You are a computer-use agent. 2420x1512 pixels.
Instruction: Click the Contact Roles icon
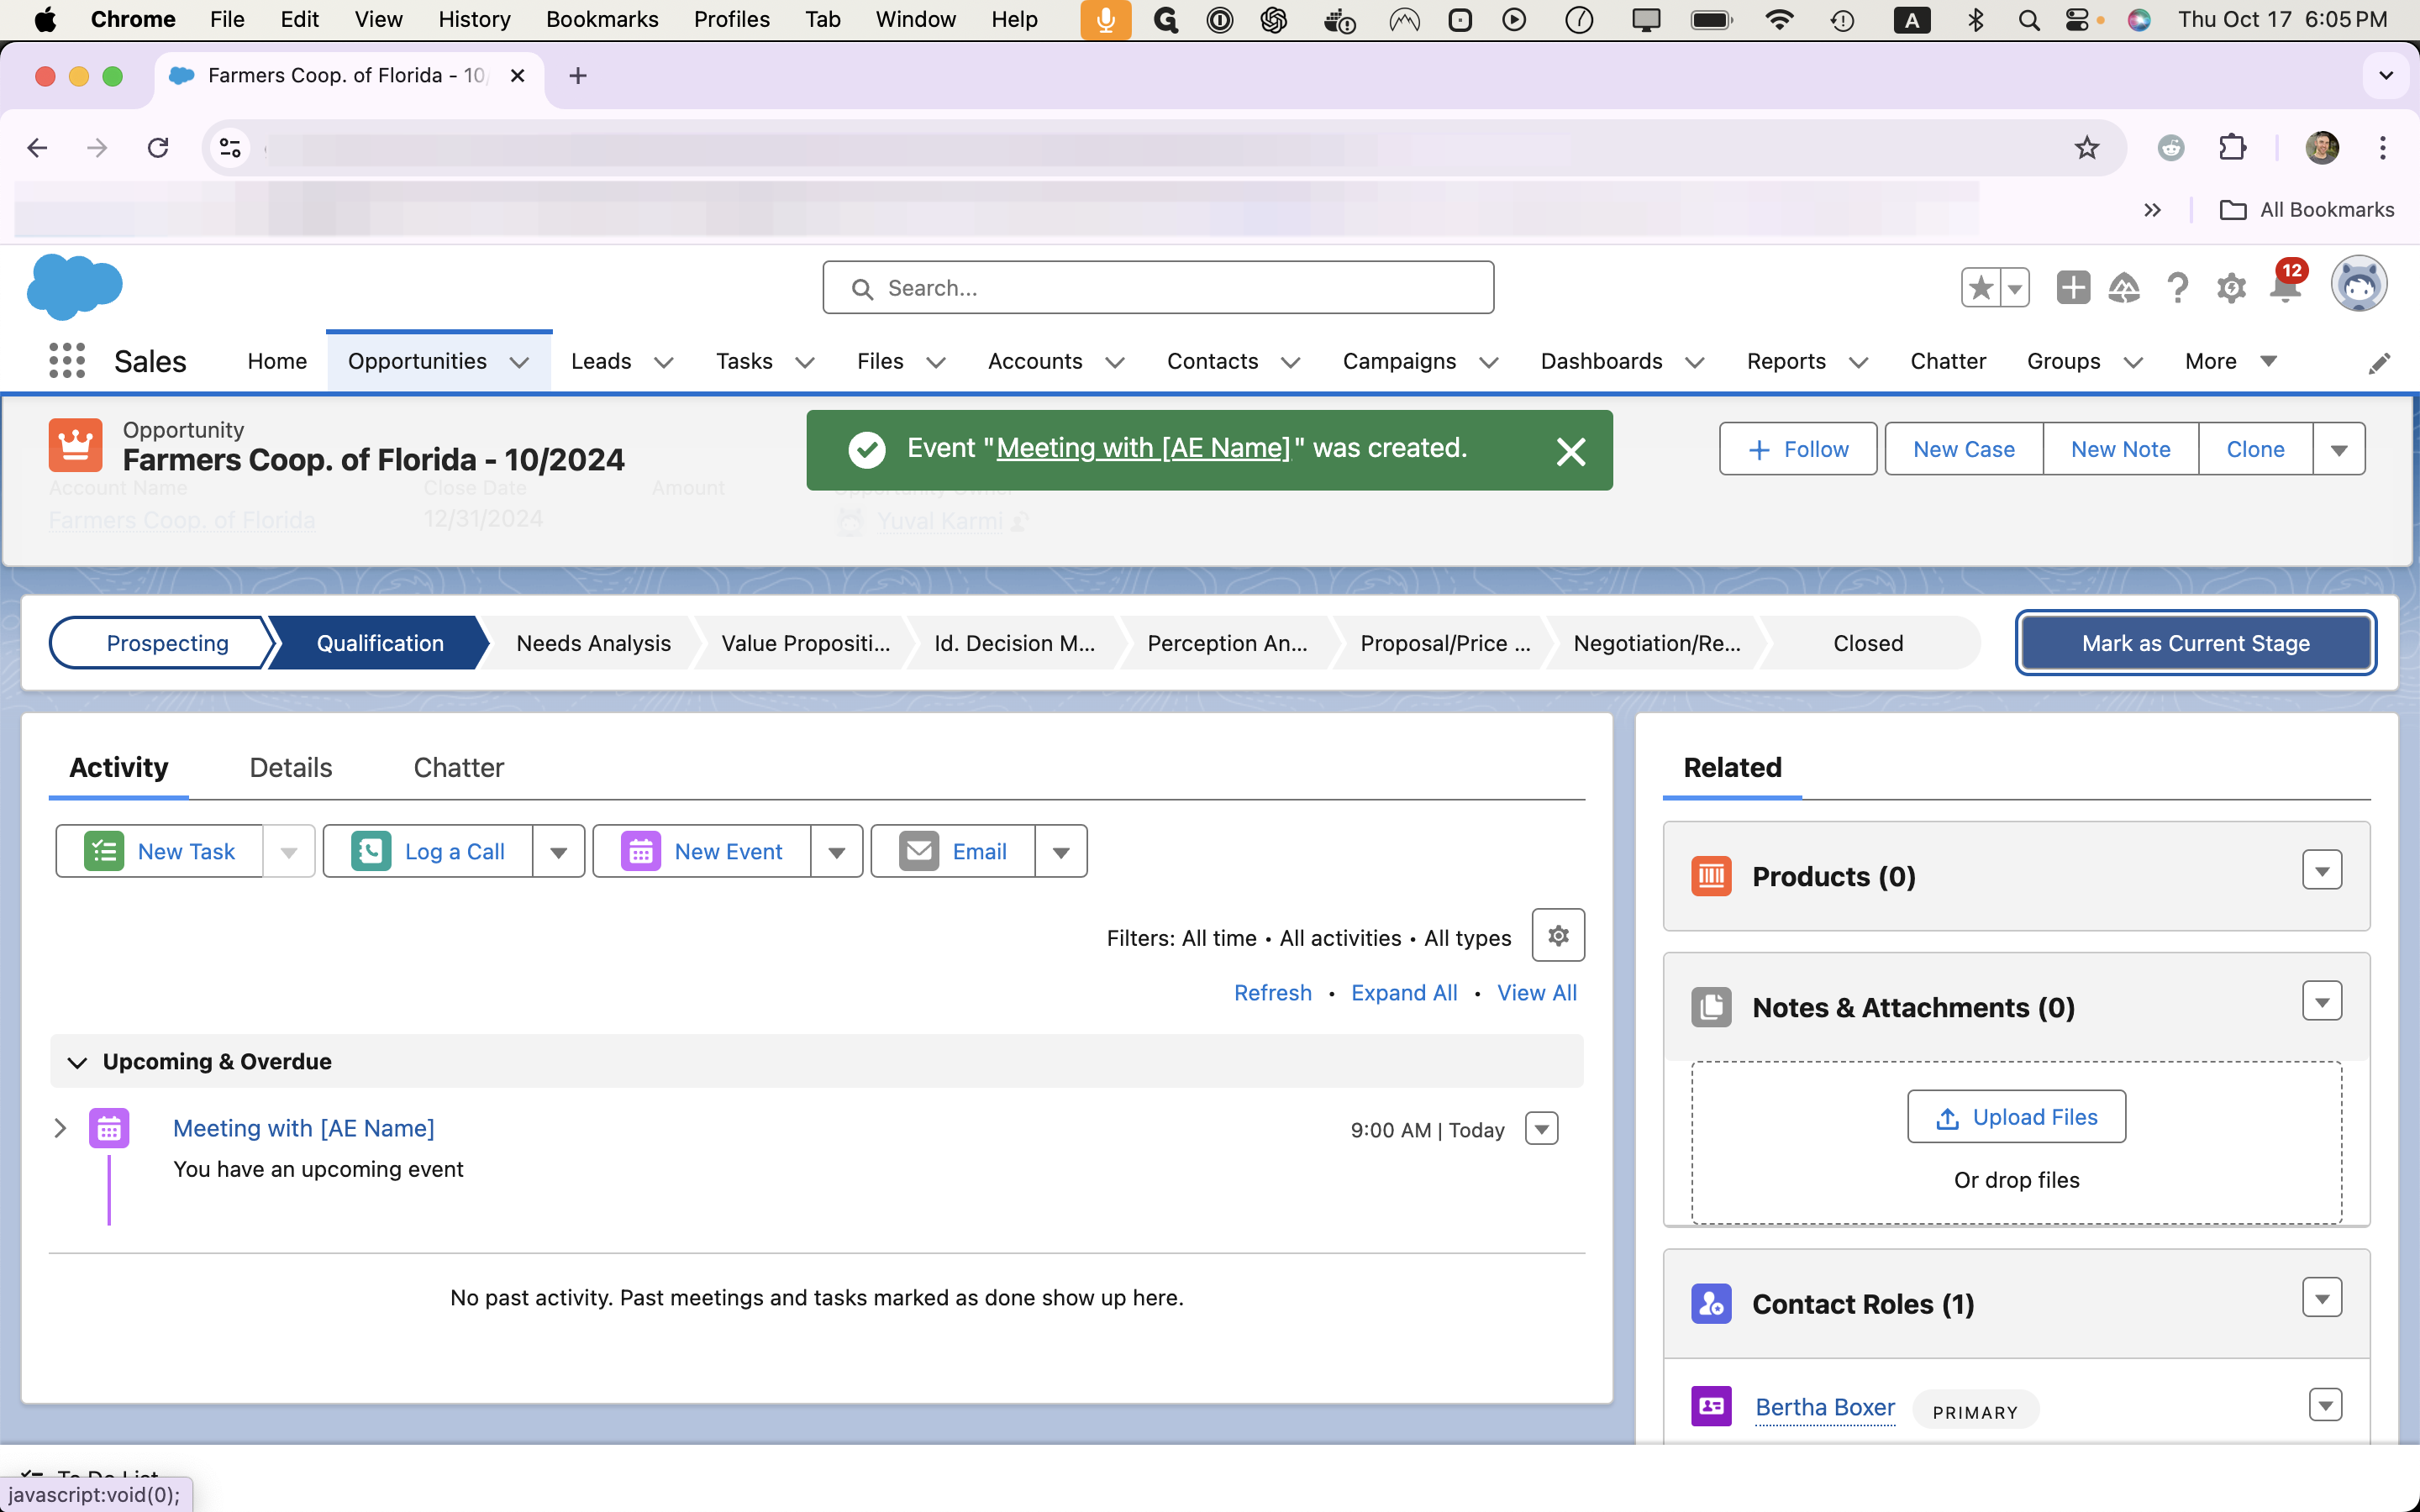[1711, 1304]
